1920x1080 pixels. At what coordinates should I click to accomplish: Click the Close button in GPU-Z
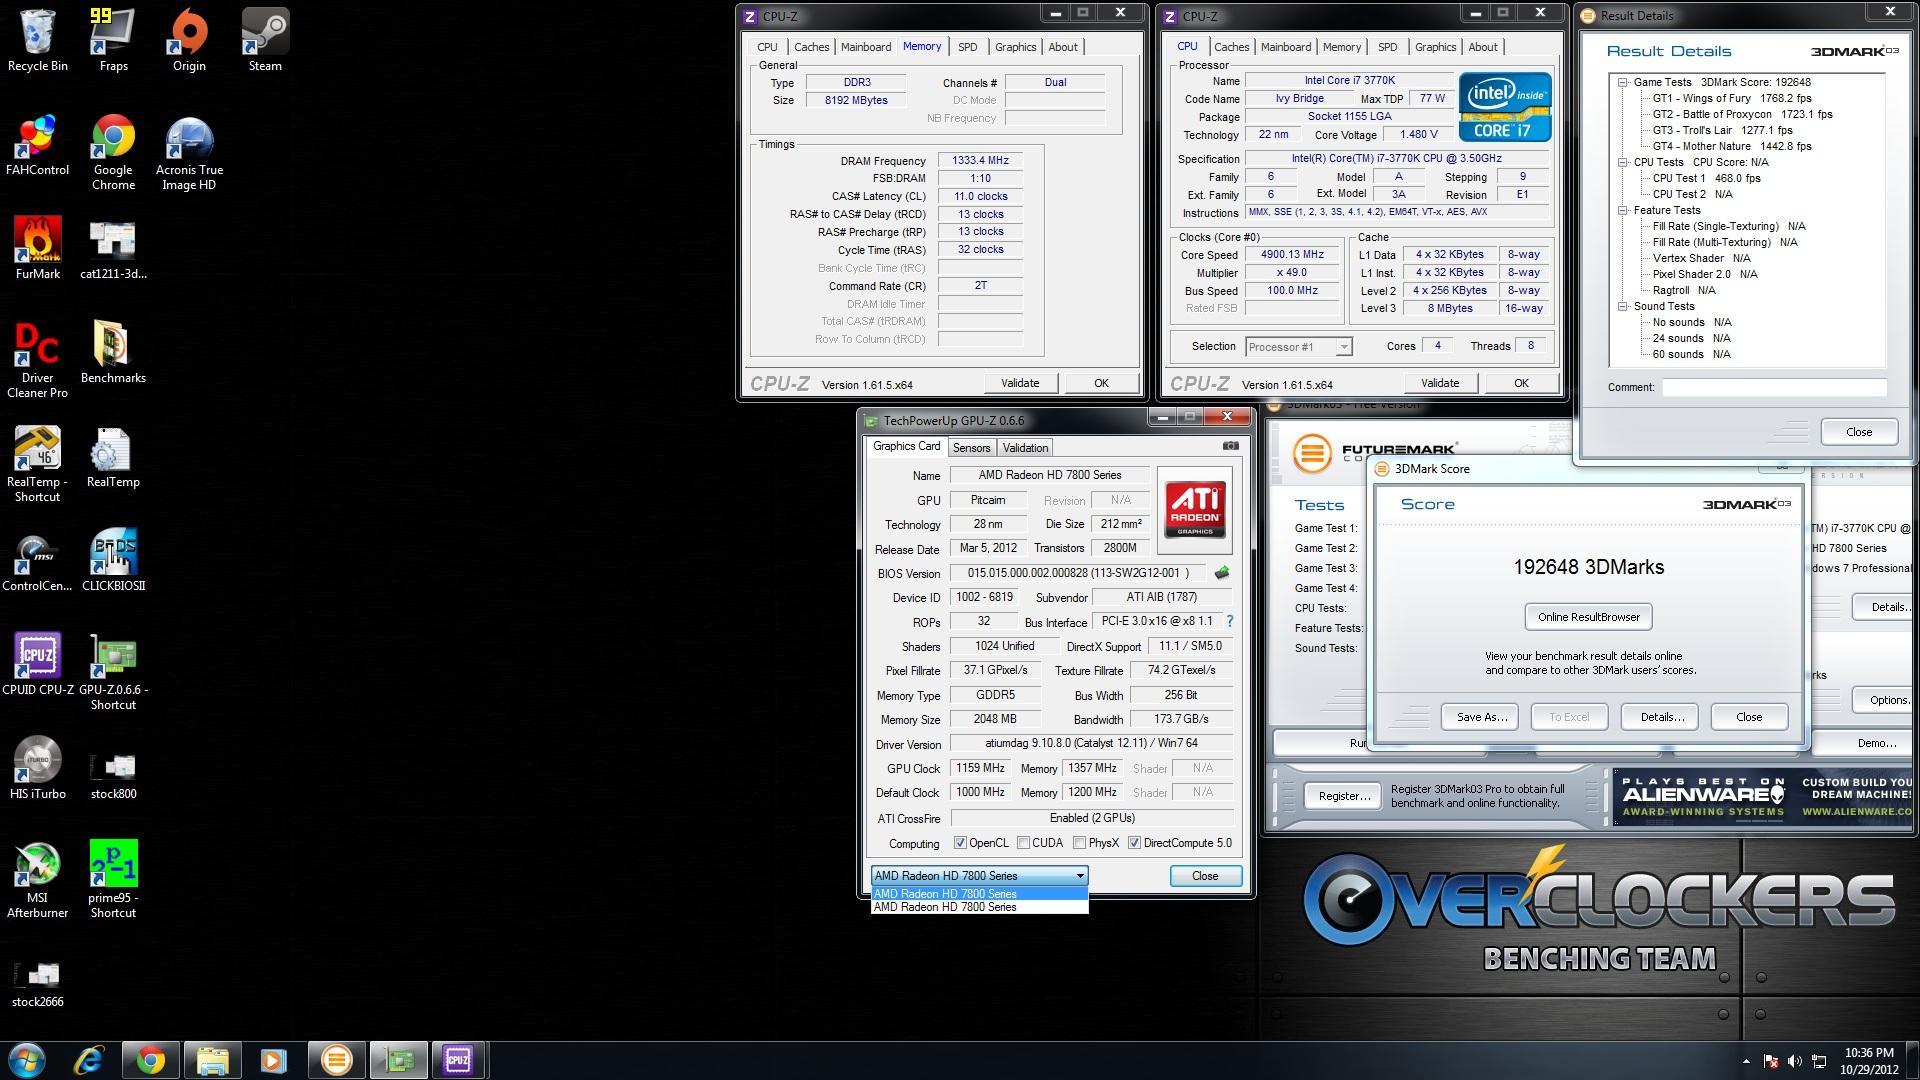(1205, 876)
